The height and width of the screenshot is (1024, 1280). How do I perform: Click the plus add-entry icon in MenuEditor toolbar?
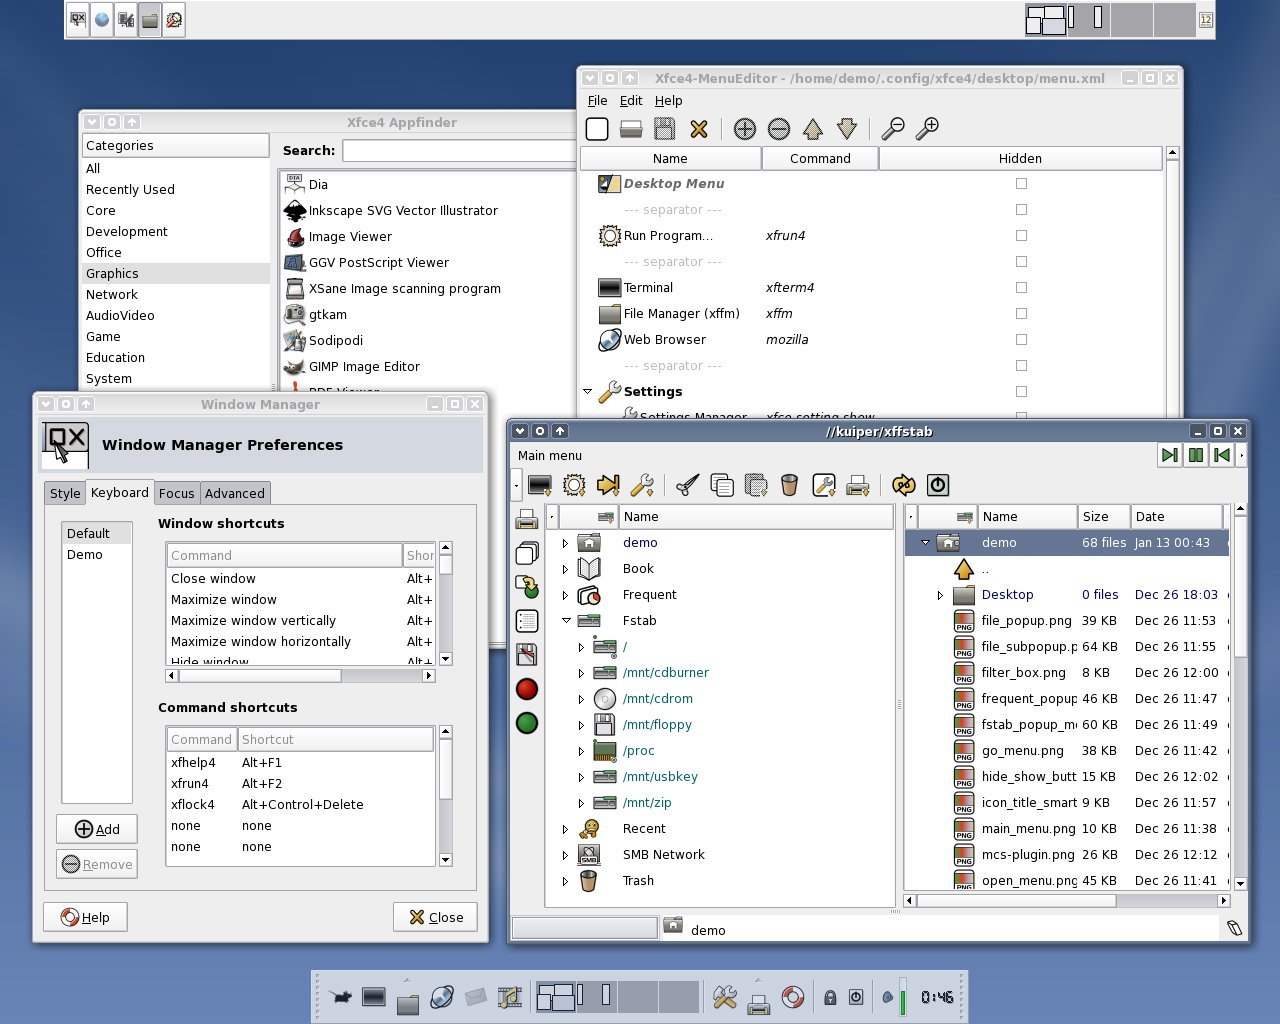point(744,129)
